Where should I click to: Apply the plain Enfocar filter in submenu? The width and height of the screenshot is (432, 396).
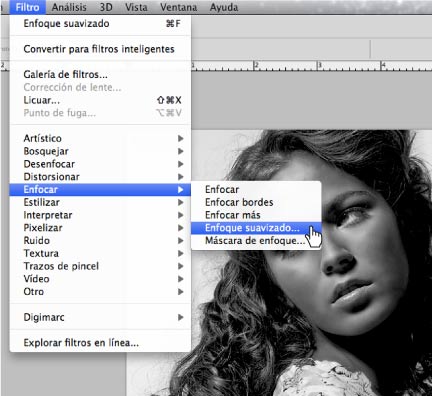pyautogui.click(x=256, y=189)
